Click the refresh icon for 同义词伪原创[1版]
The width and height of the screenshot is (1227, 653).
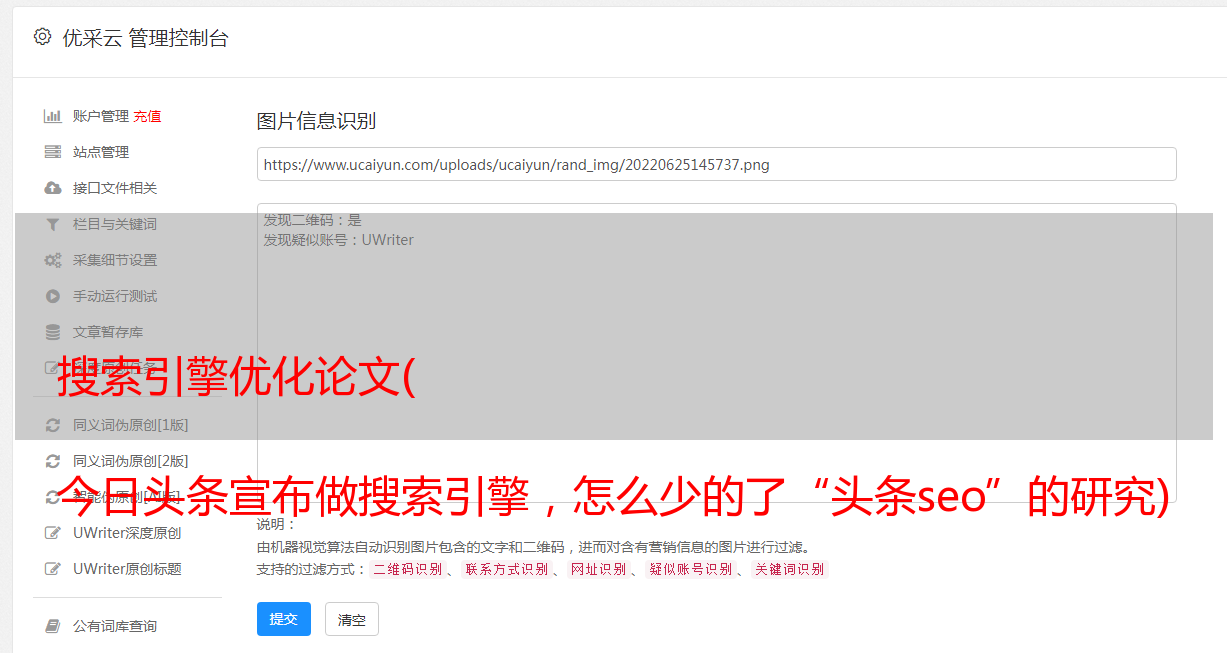[53, 425]
